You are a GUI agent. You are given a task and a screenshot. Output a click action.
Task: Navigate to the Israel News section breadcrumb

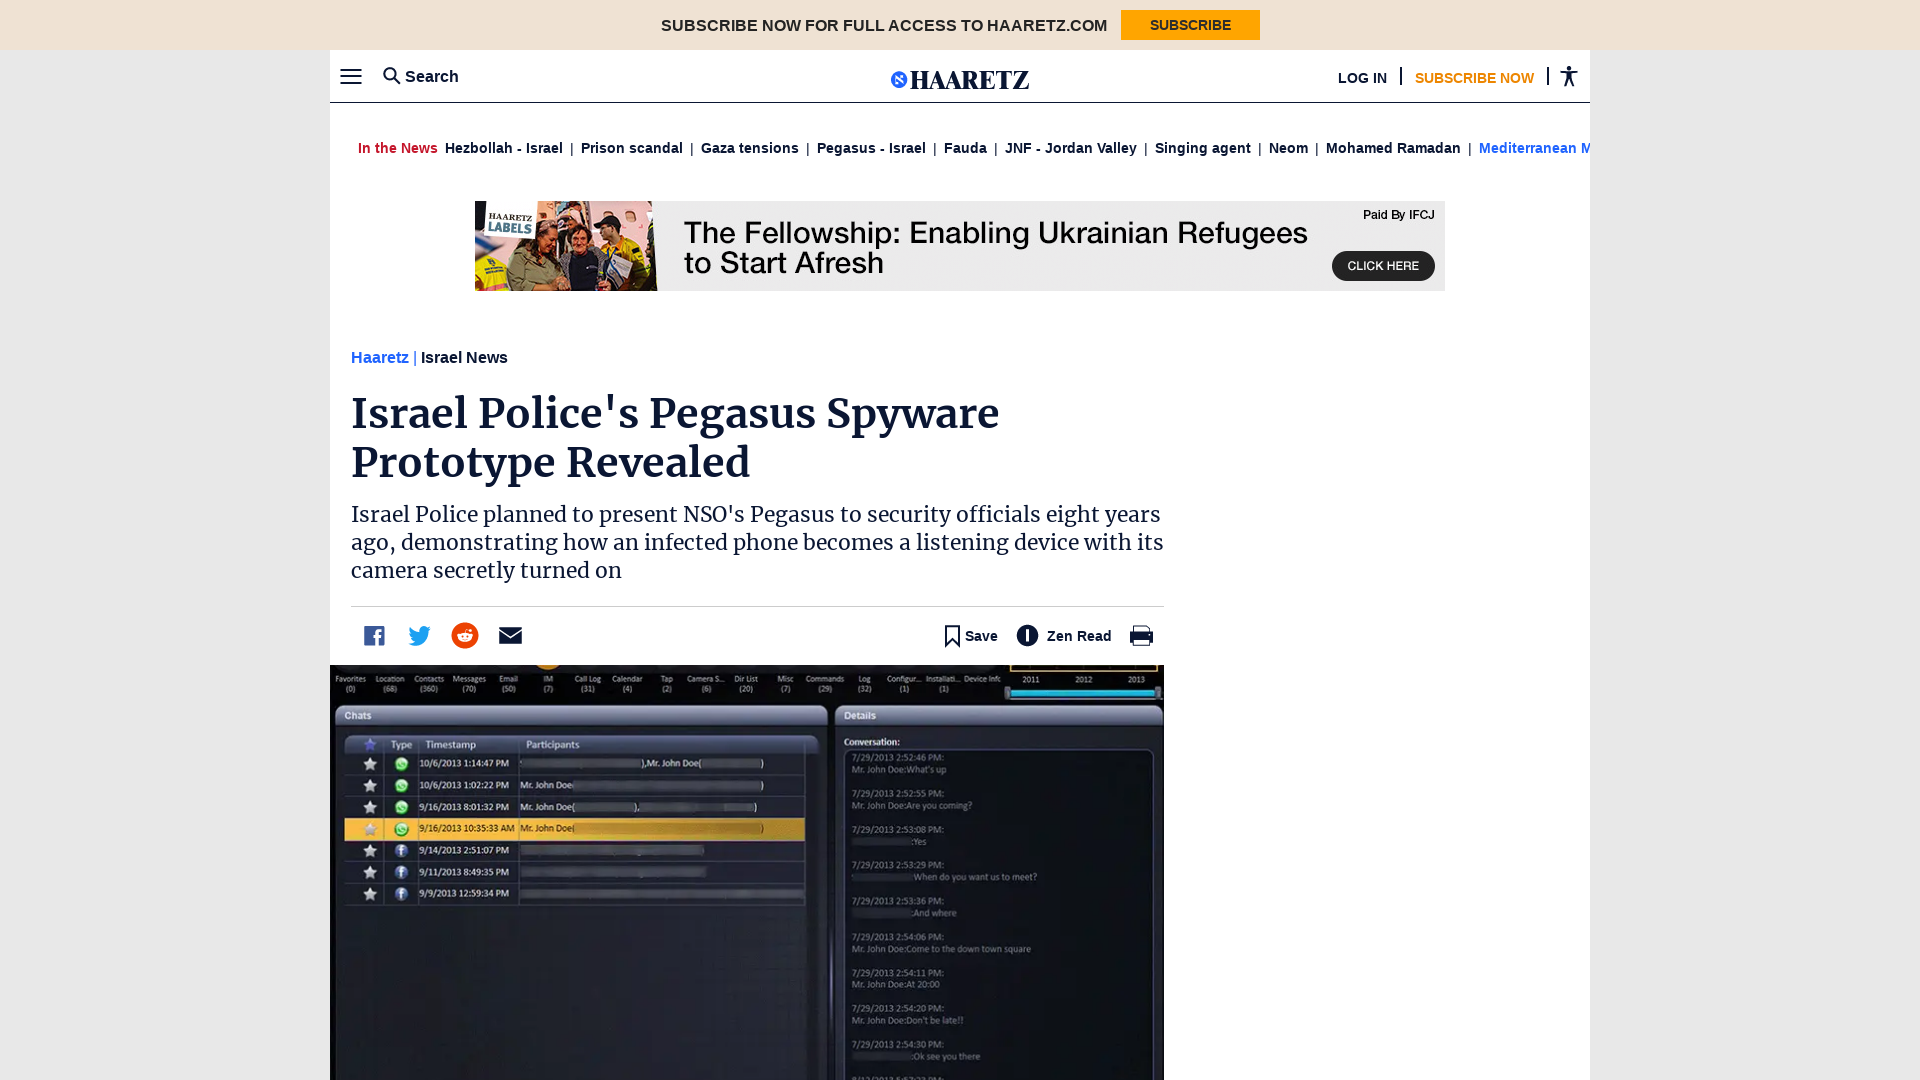point(463,357)
